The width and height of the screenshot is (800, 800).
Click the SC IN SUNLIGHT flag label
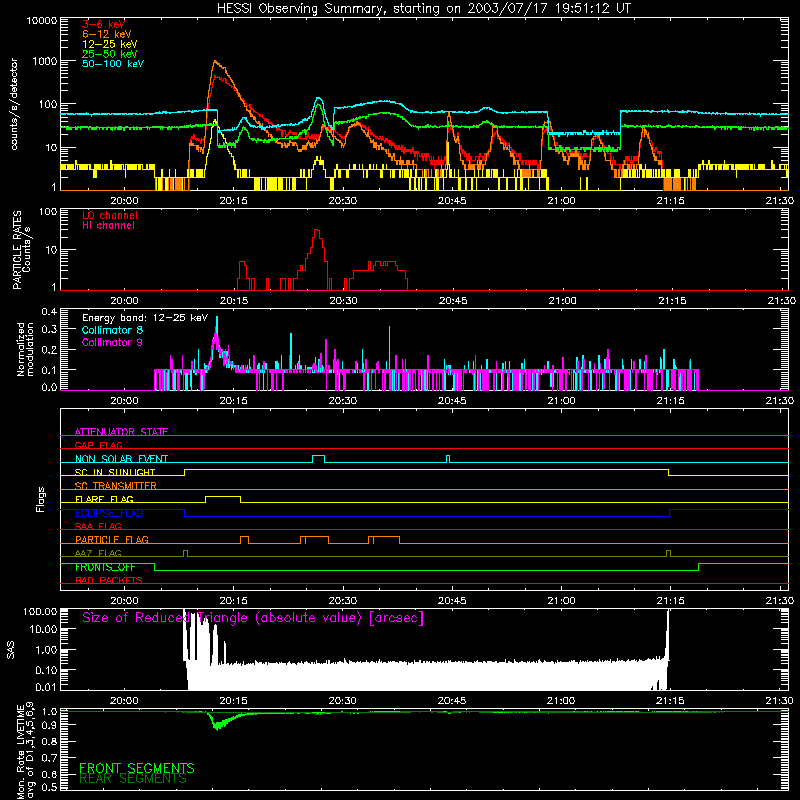coord(115,472)
